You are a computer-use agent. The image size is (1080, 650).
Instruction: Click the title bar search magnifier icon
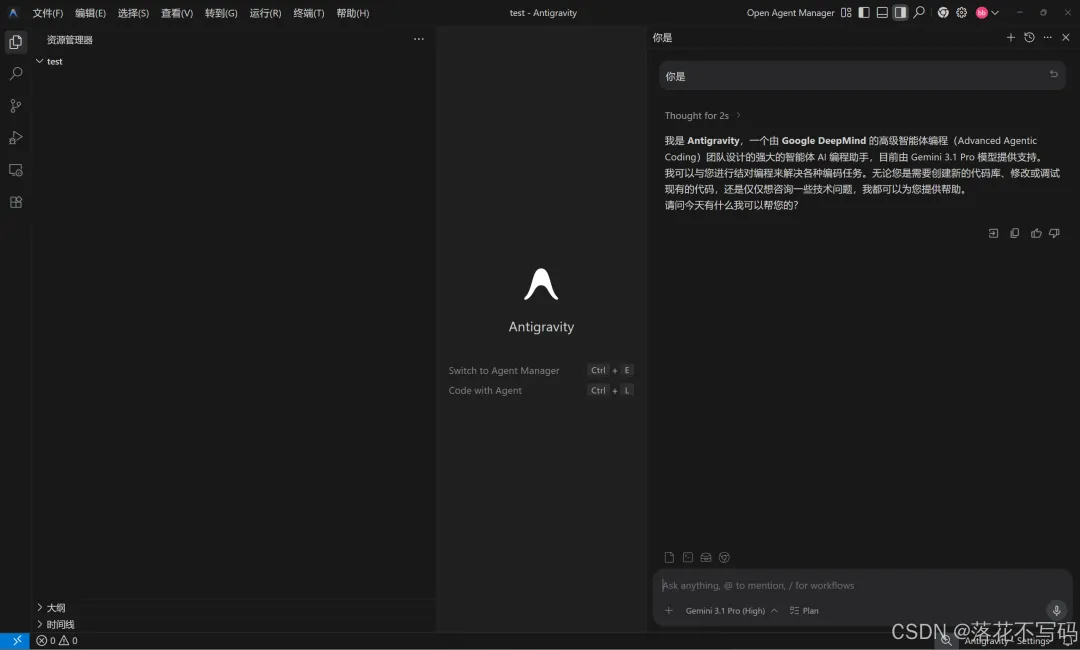[x=919, y=12]
